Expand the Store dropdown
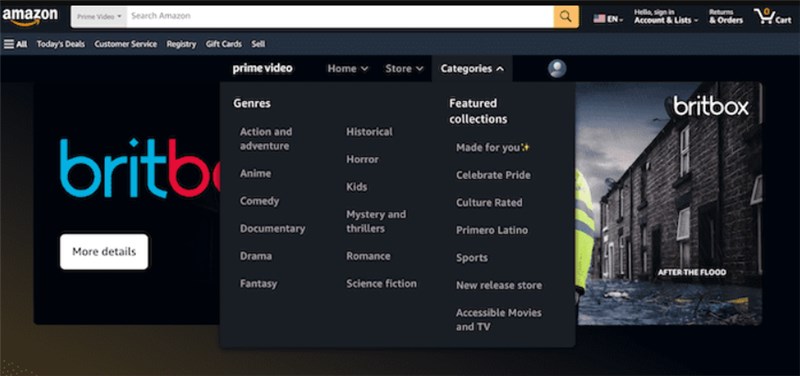The height and width of the screenshot is (376, 800). (404, 68)
